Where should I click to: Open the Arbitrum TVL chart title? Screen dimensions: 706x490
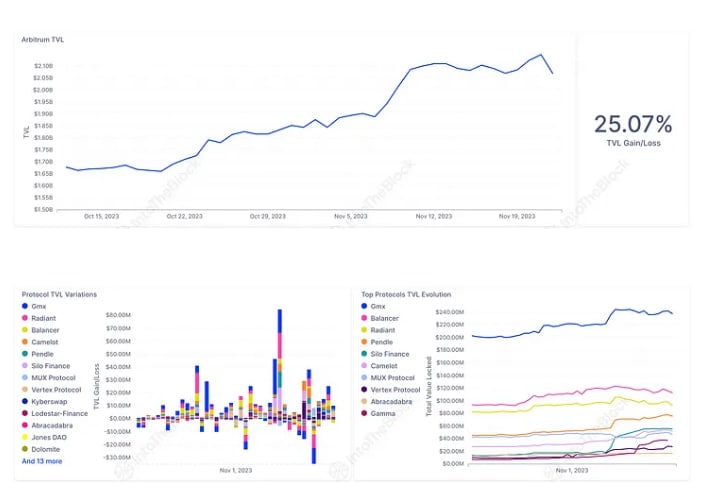tap(44, 38)
